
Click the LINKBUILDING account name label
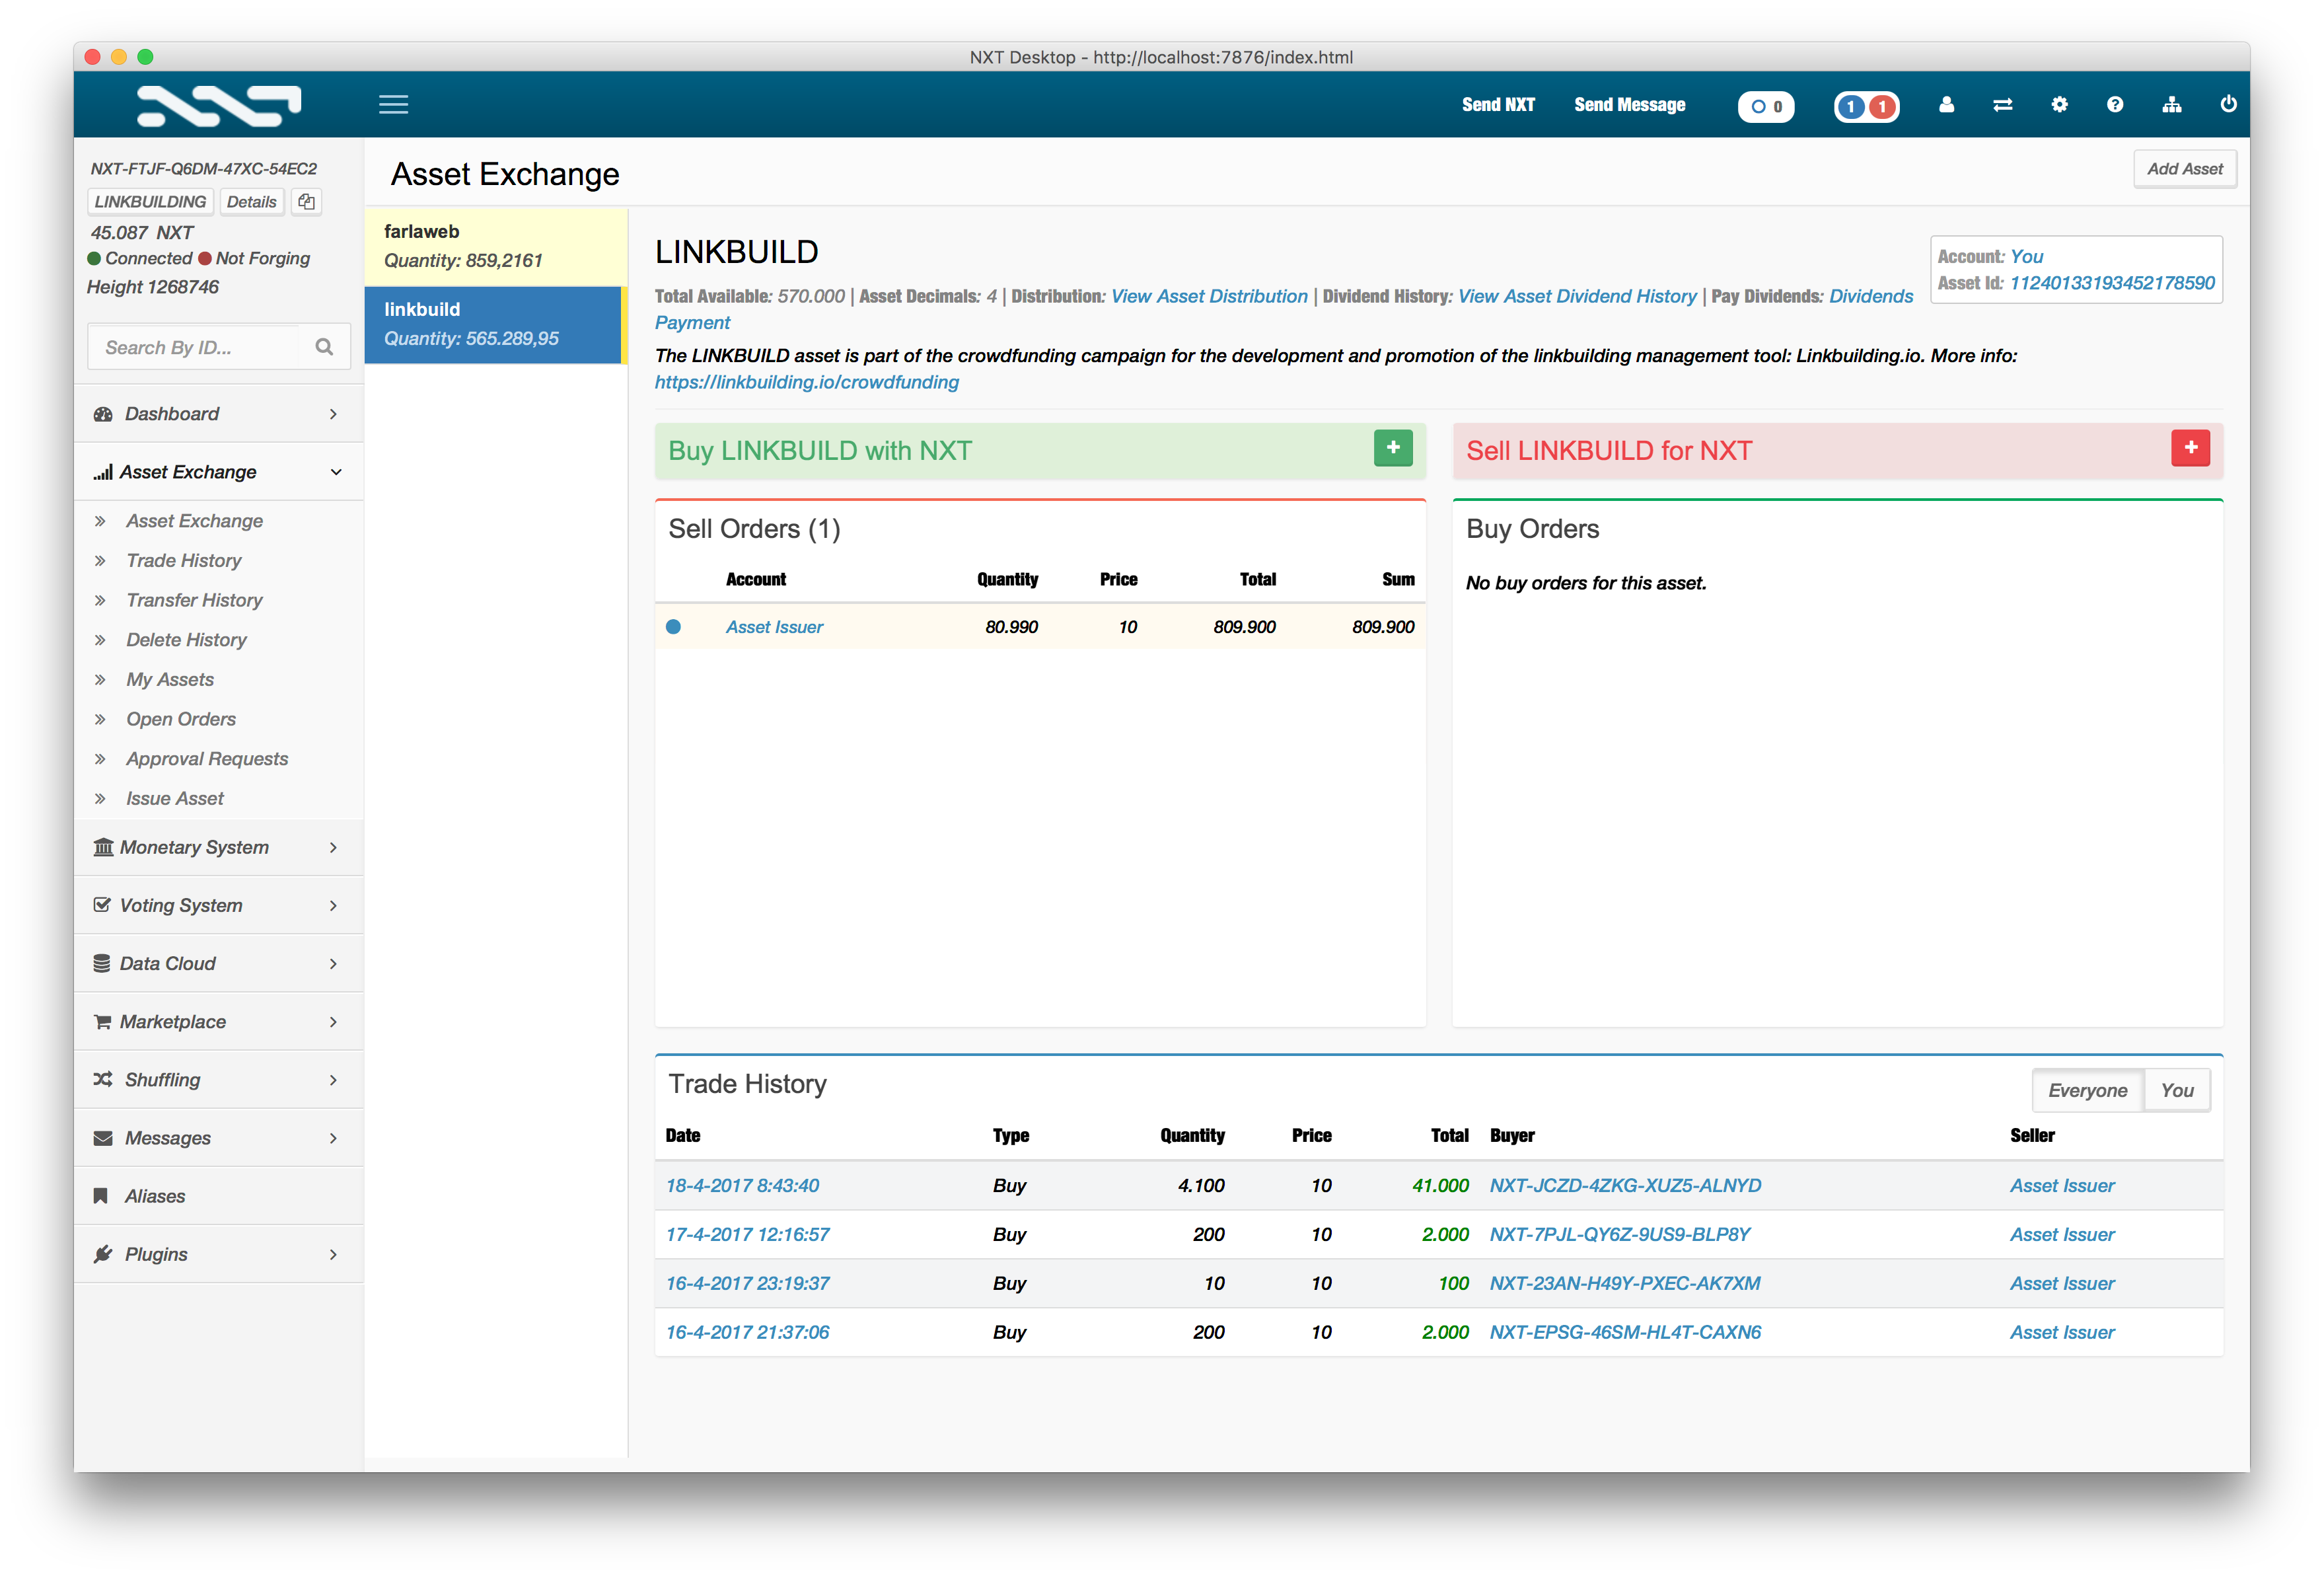point(150,201)
